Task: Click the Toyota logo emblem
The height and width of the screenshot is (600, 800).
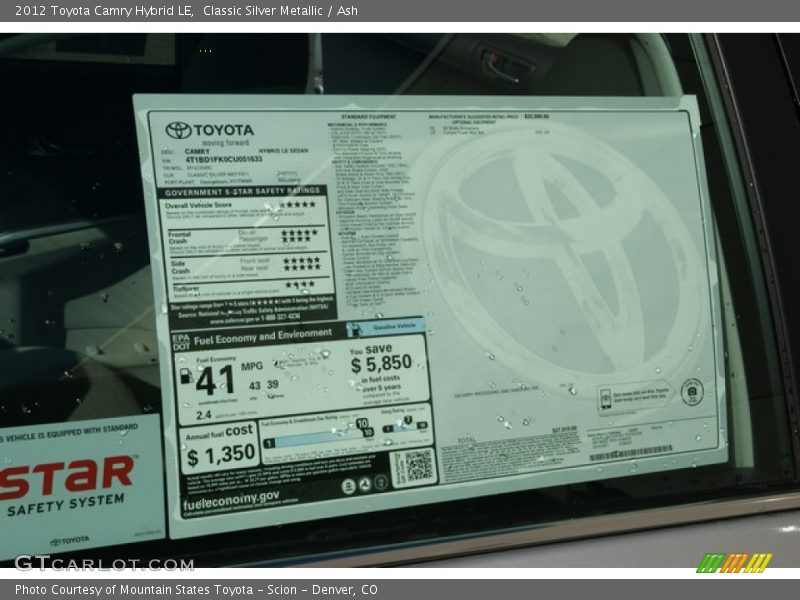Action: pyautogui.click(x=178, y=131)
